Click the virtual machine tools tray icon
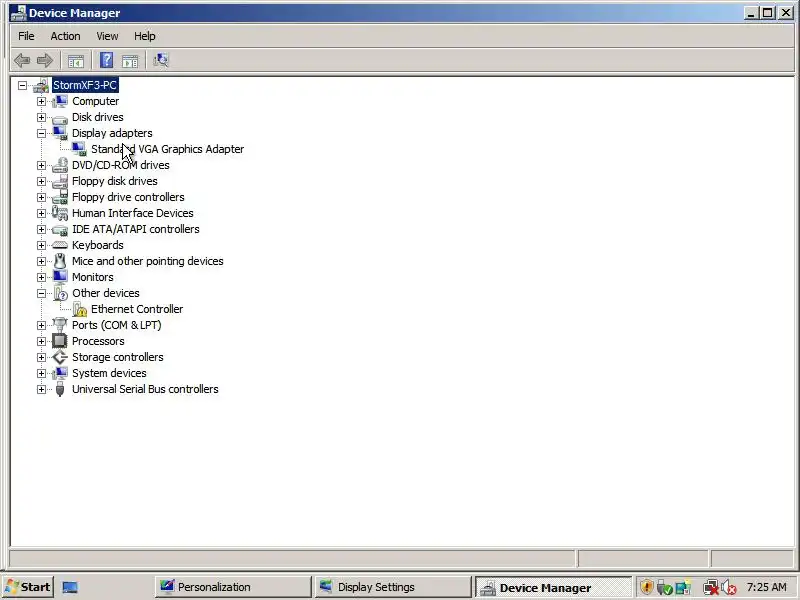Viewport: 800px width, 600px height. coord(683,588)
